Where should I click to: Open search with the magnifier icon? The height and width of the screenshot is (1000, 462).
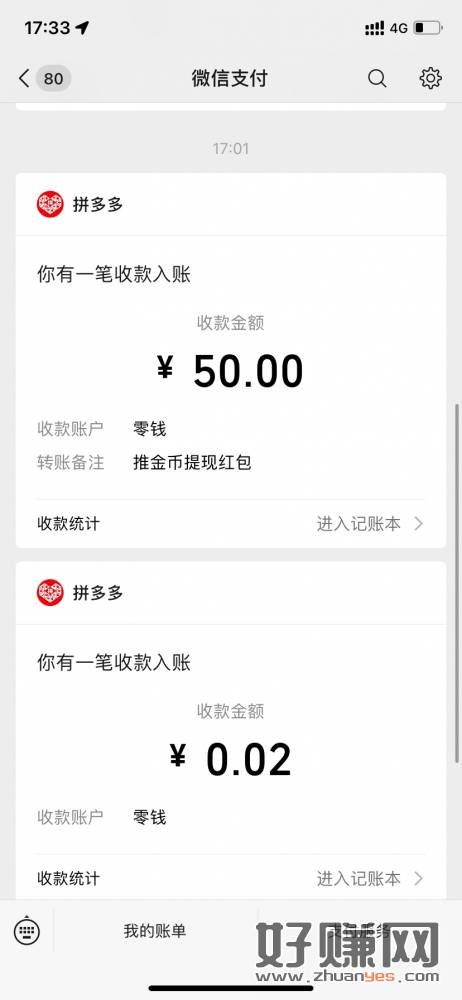377,78
